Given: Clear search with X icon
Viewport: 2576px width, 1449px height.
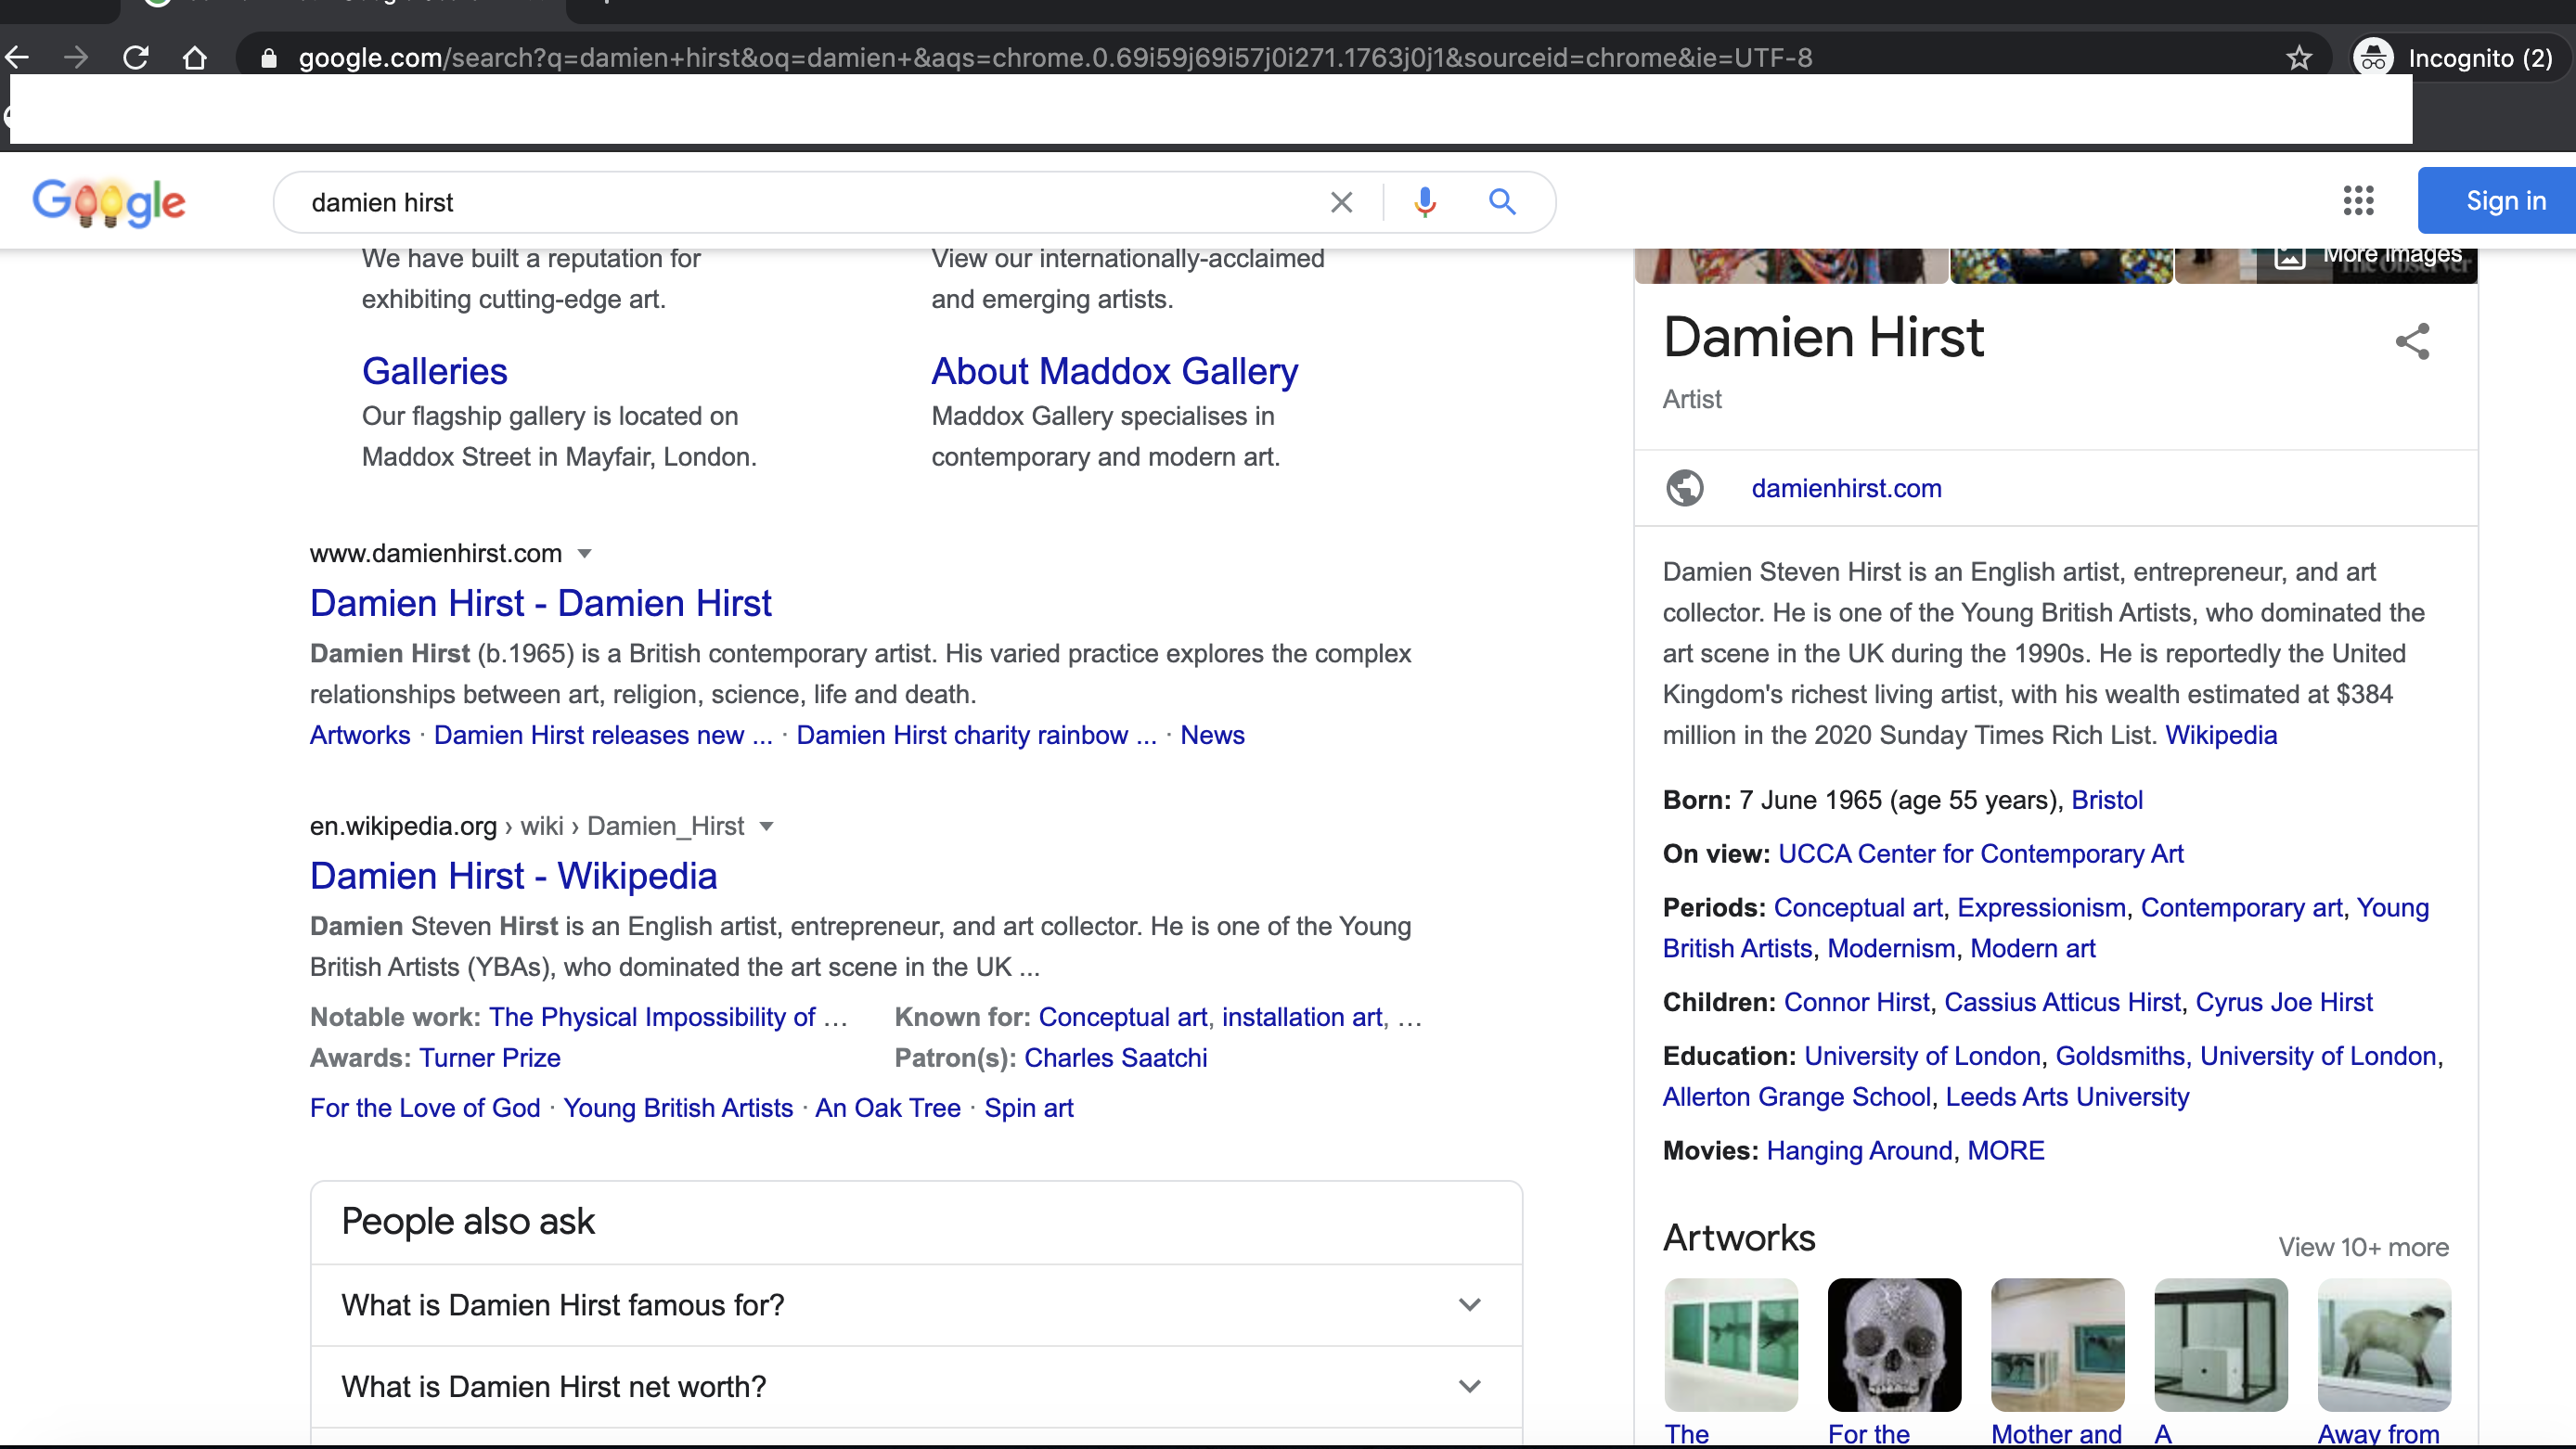Looking at the screenshot, I should click(x=1341, y=202).
